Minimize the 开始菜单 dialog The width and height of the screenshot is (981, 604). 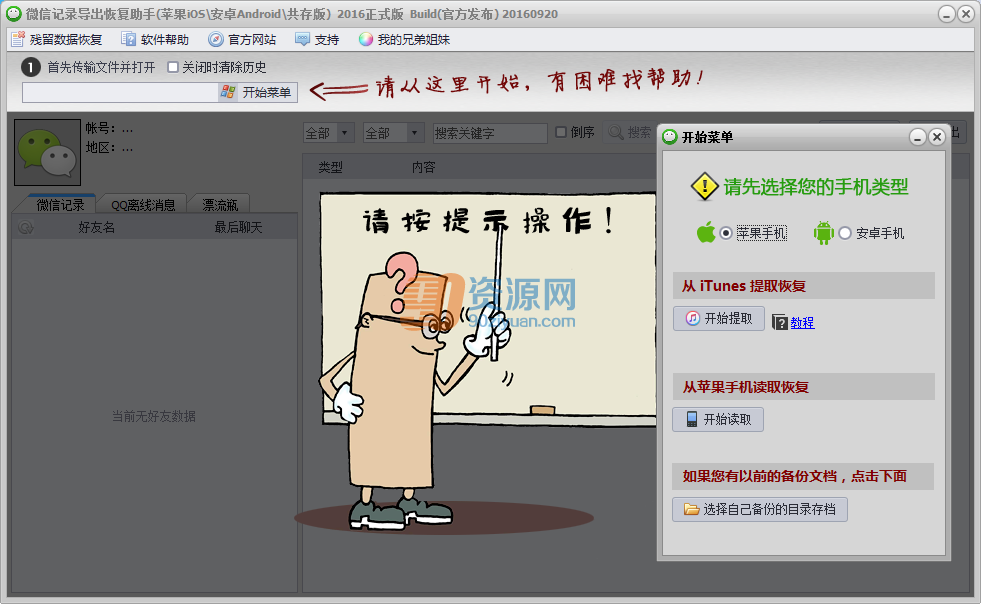click(917, 137)
